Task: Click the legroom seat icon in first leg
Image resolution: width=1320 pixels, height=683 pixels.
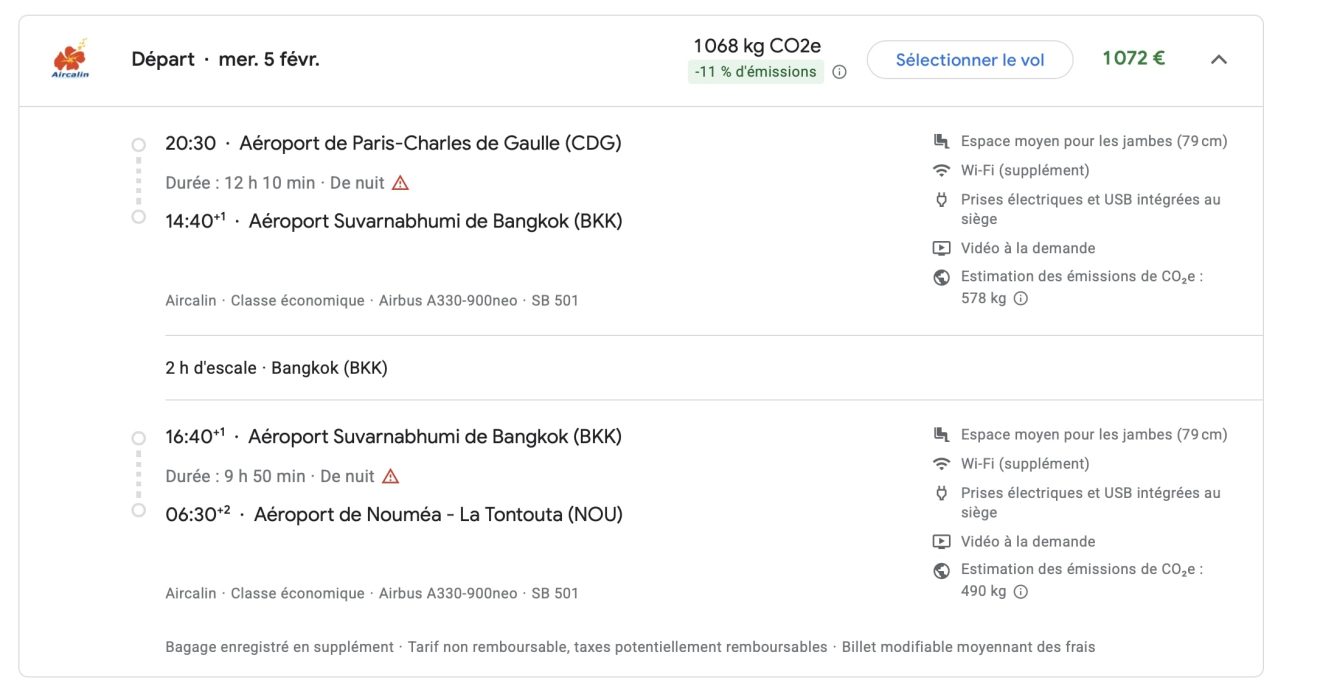Action: 941,141
